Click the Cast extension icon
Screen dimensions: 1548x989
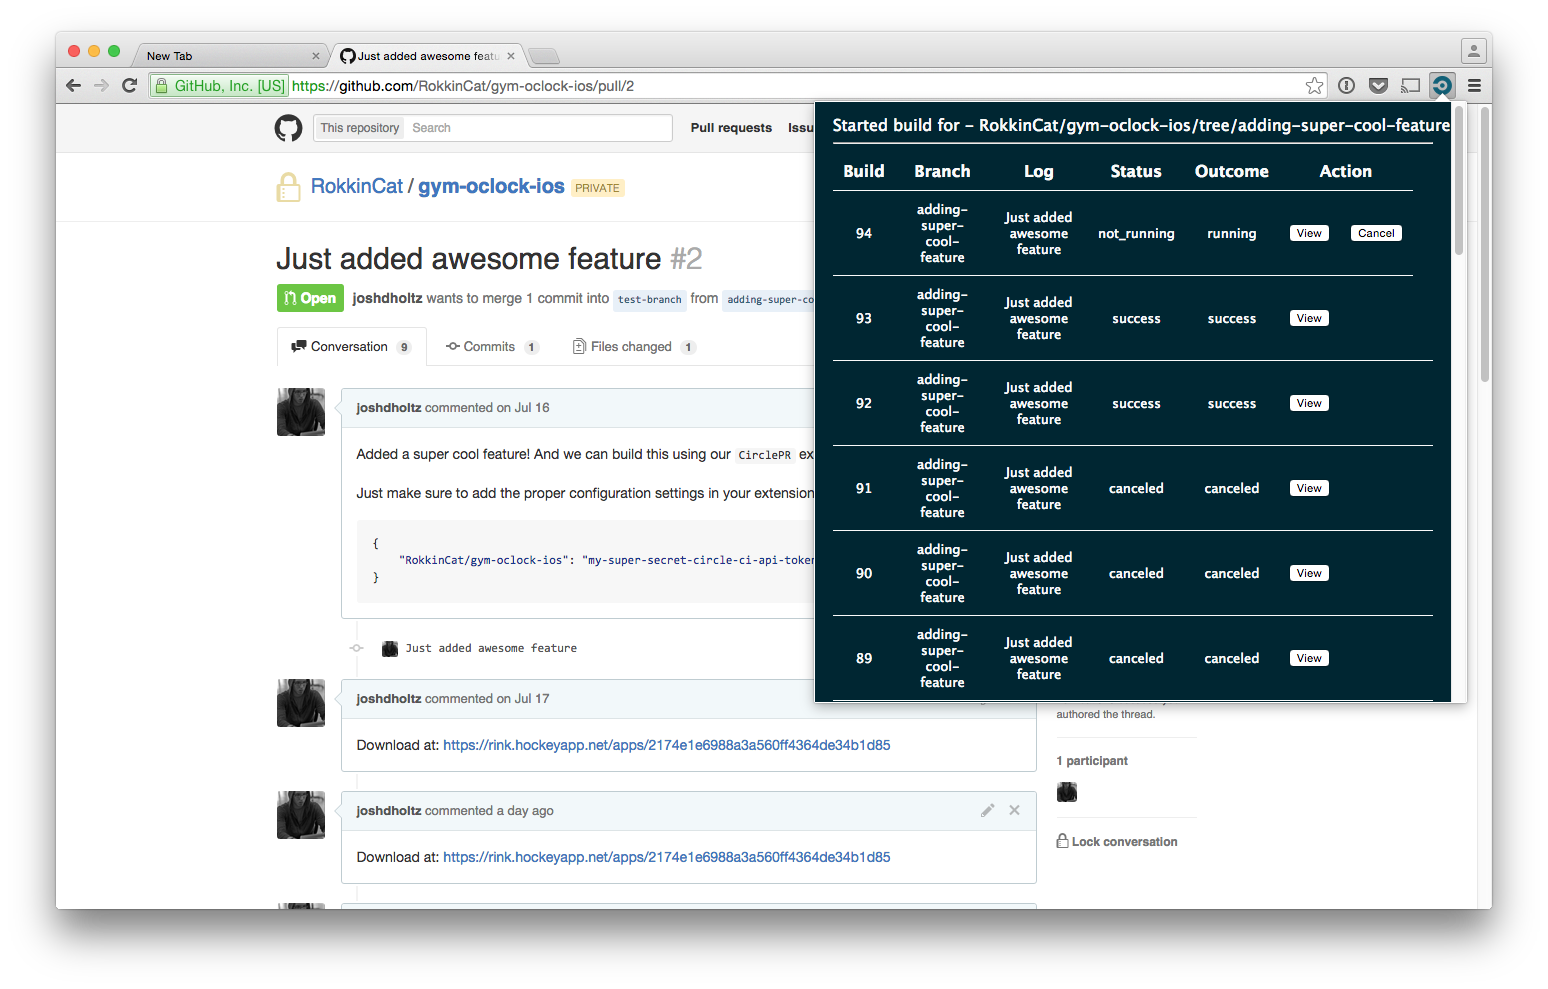click(1410, 86)
